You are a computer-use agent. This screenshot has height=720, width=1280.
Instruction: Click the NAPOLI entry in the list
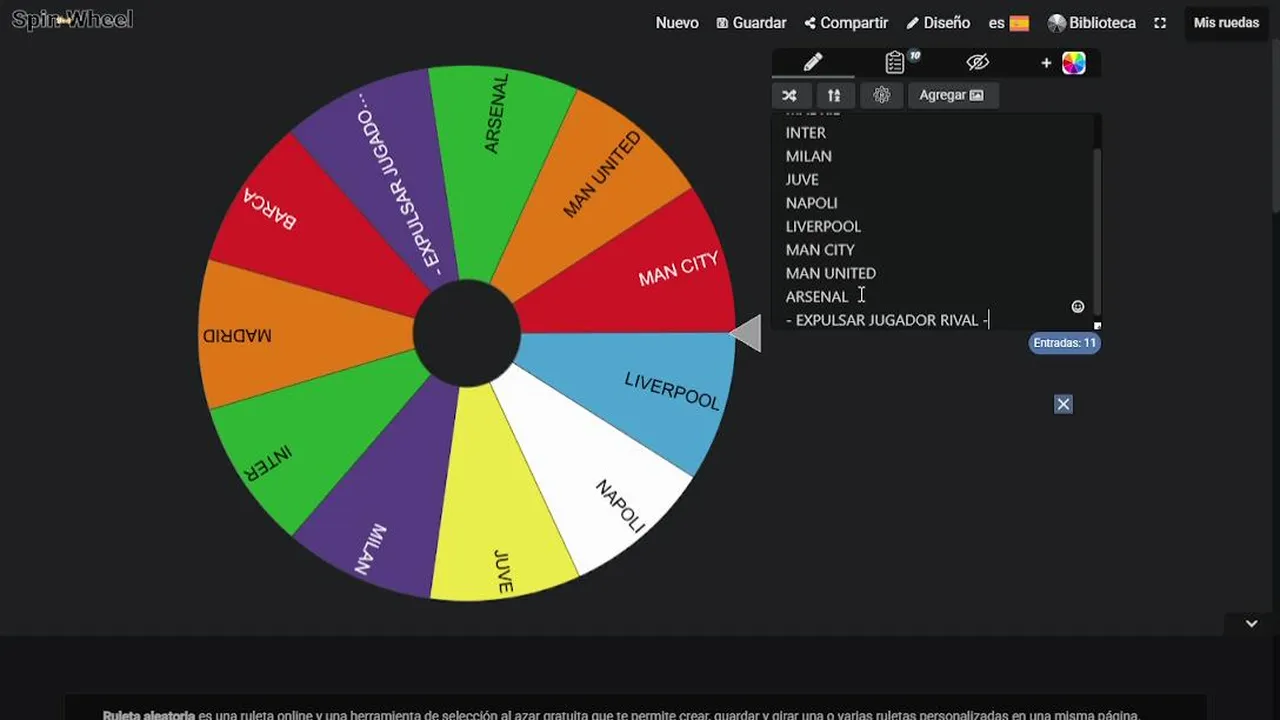point(812,203)
